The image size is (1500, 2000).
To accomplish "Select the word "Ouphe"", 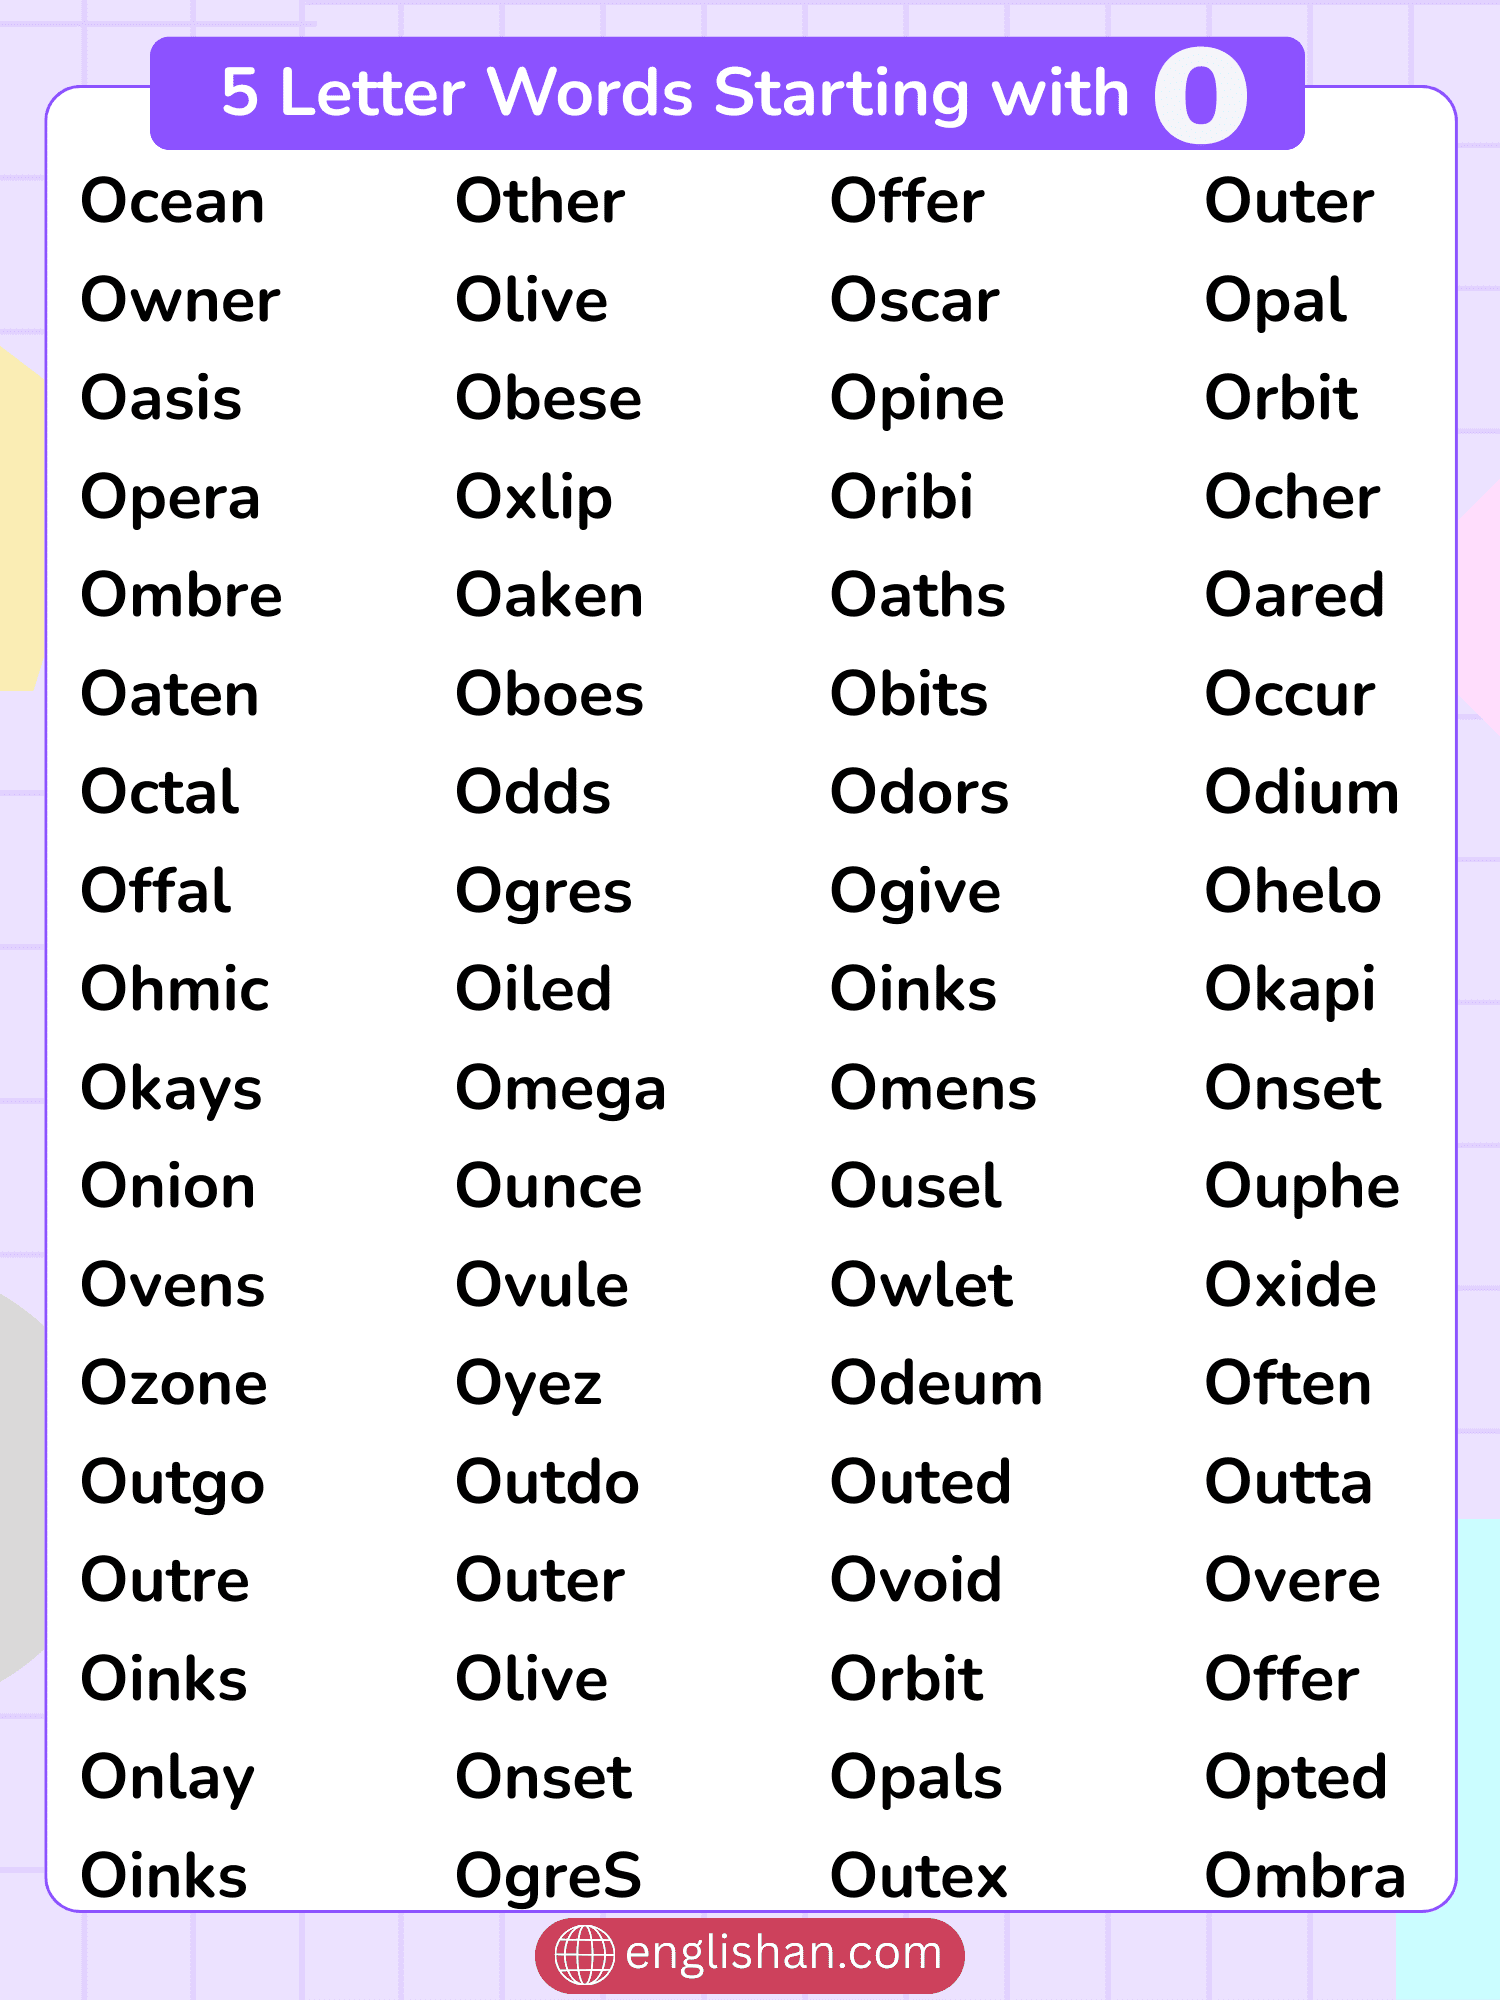I will tap(1302, 1188).
